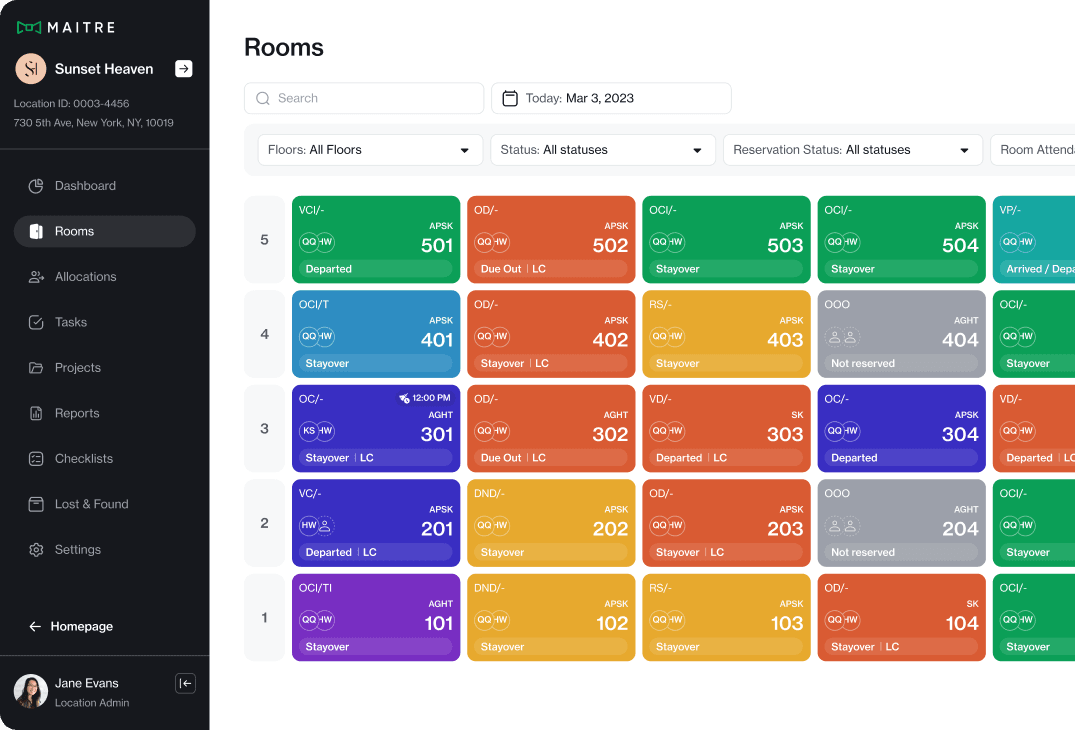Click the Lost & Found box icon
Viewport: 1075px width, 730px height.
(x=36, y=504)
